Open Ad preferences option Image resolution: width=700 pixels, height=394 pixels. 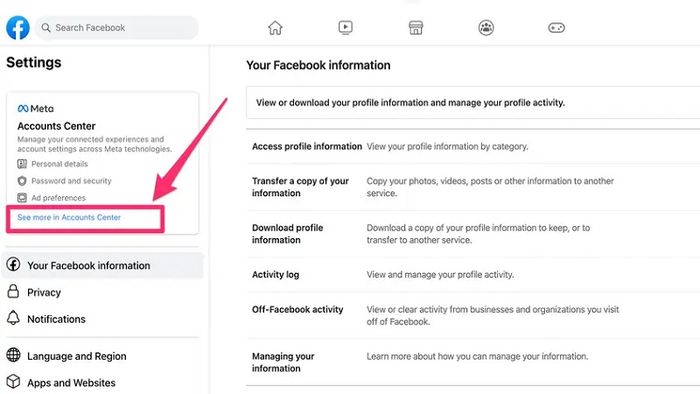pos(51,198)
